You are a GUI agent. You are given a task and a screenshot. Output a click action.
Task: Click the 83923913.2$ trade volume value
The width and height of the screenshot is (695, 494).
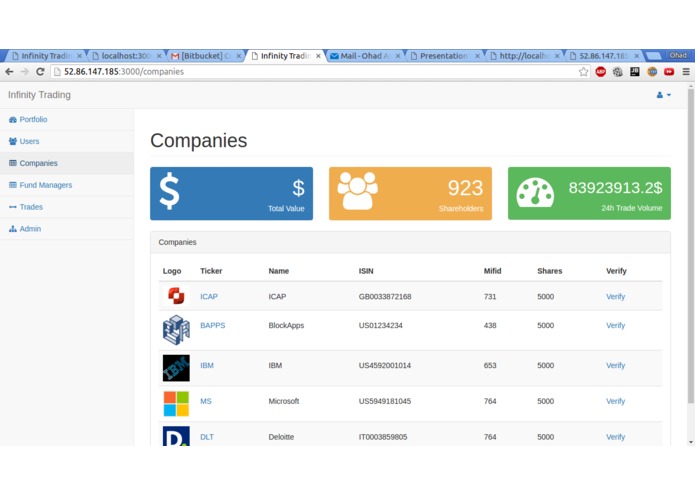click(615, 188)
